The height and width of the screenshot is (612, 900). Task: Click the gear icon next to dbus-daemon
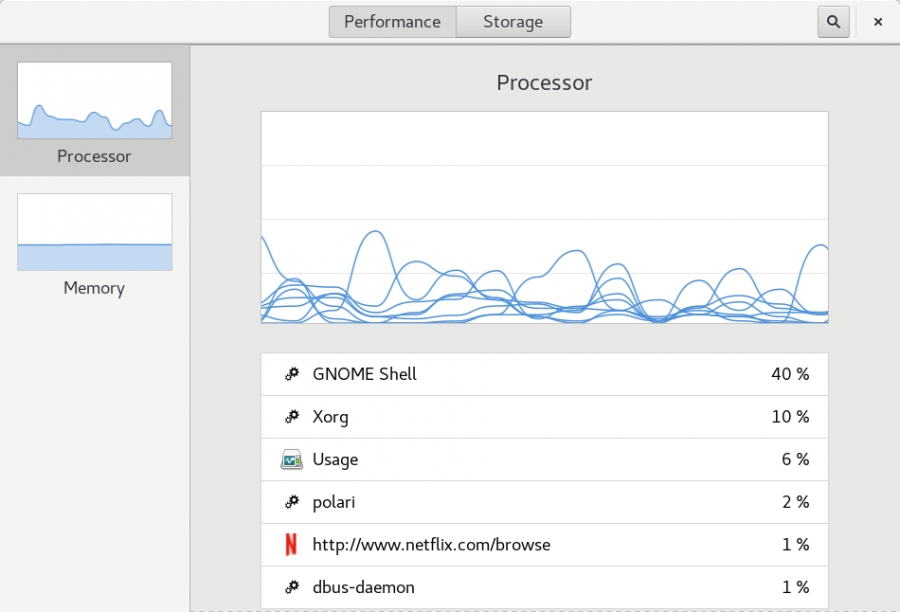[291, 587]
